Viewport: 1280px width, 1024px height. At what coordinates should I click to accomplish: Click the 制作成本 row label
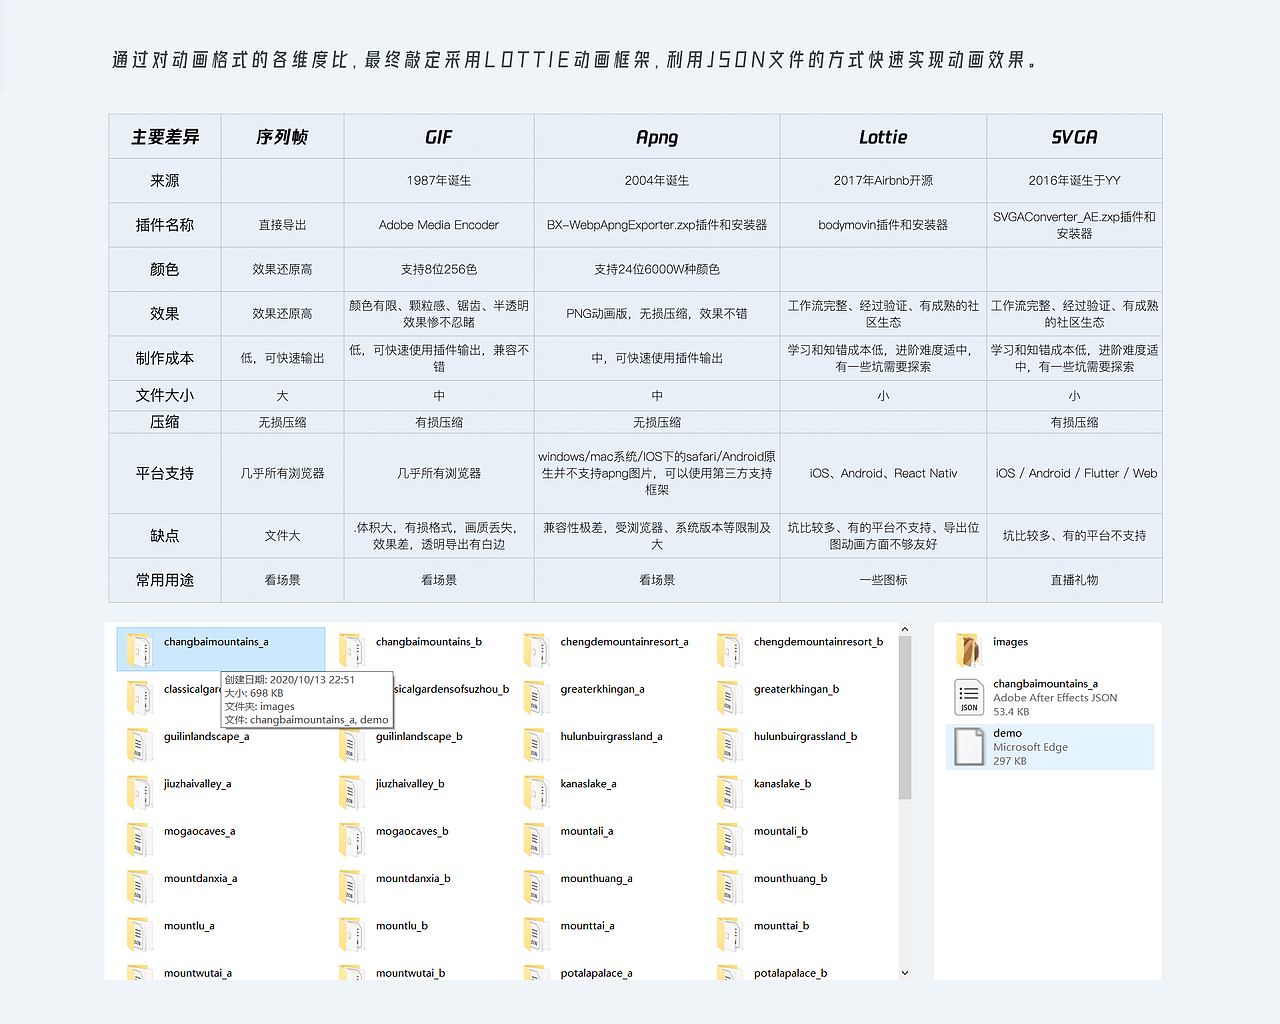[x=165, y=358]
